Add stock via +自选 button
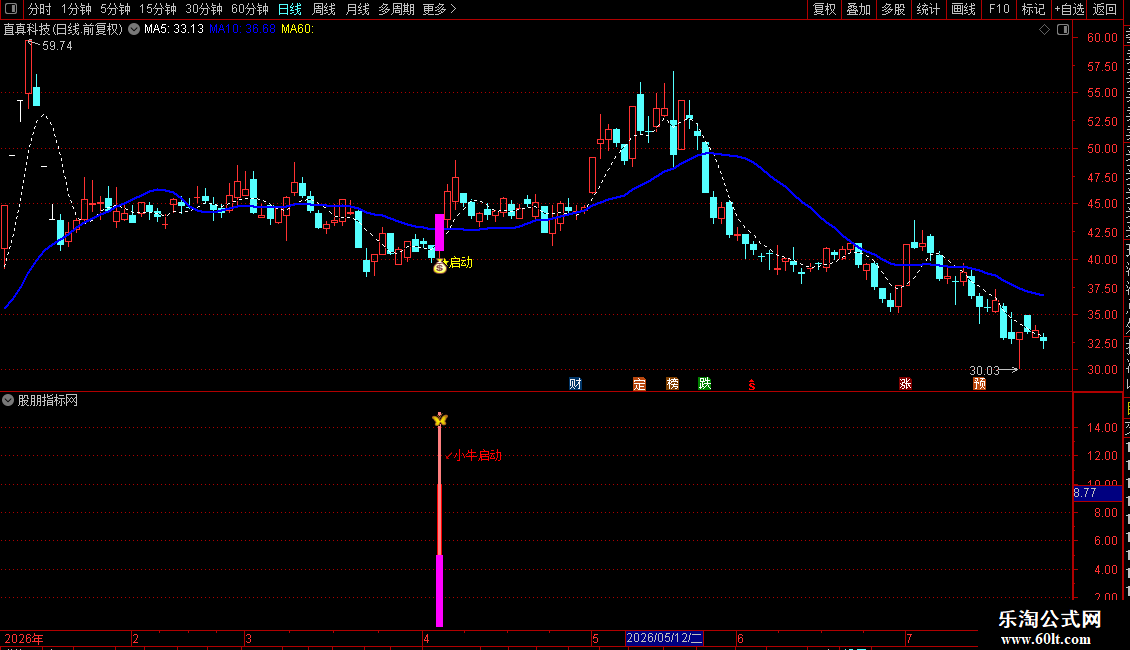Image resolution: width=1130 pixels, height=650 pixels. click(x=1069, y=9)
